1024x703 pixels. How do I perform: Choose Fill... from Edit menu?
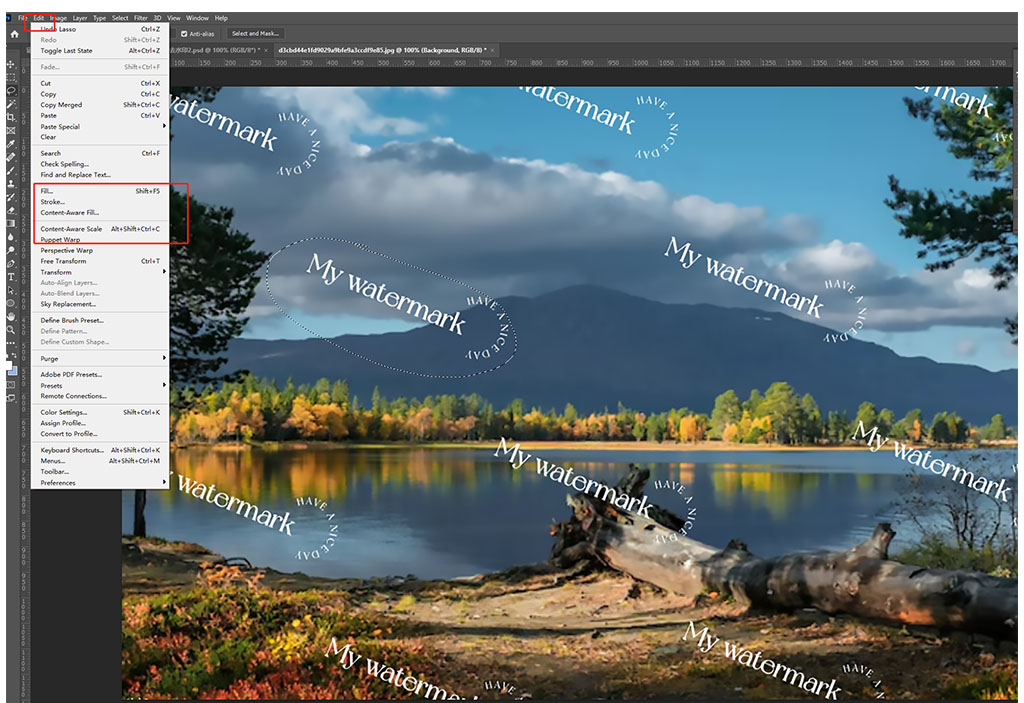(100, 191)
